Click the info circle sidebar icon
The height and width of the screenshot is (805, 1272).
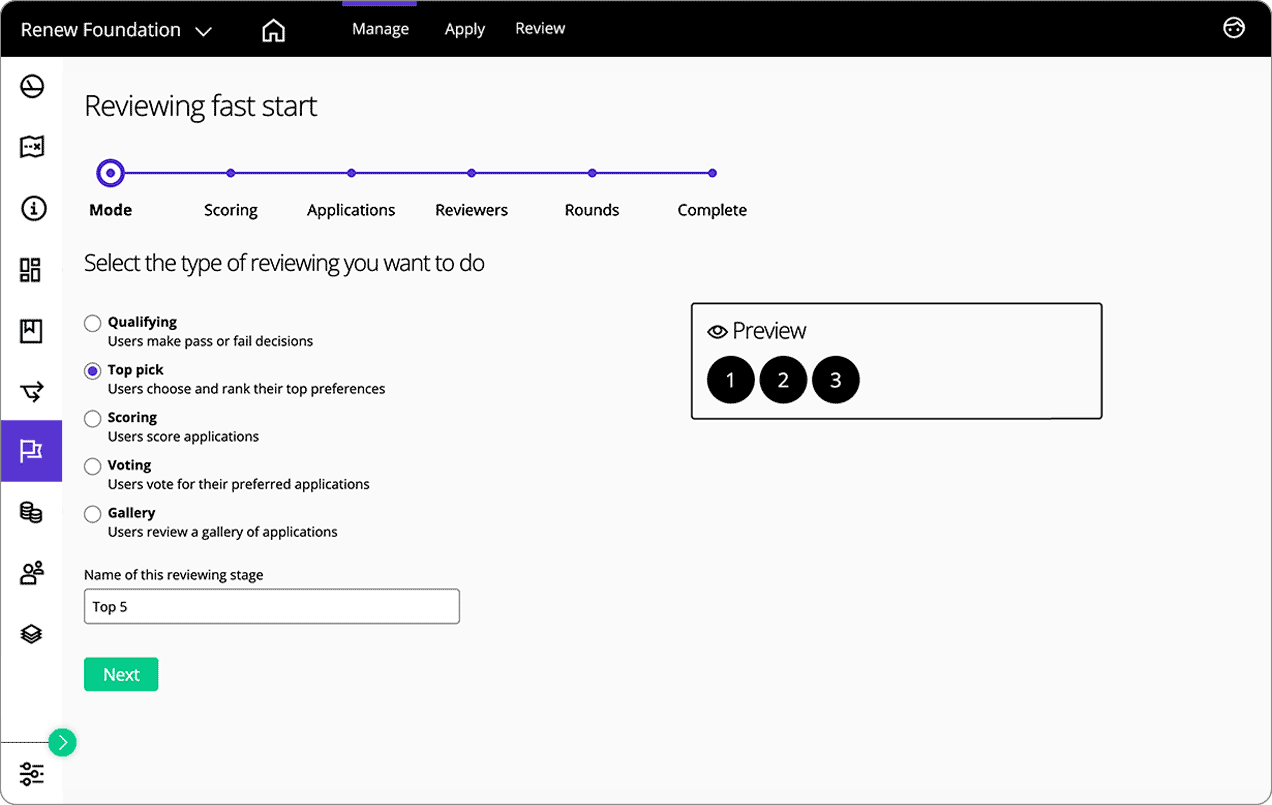coord(32,208)
